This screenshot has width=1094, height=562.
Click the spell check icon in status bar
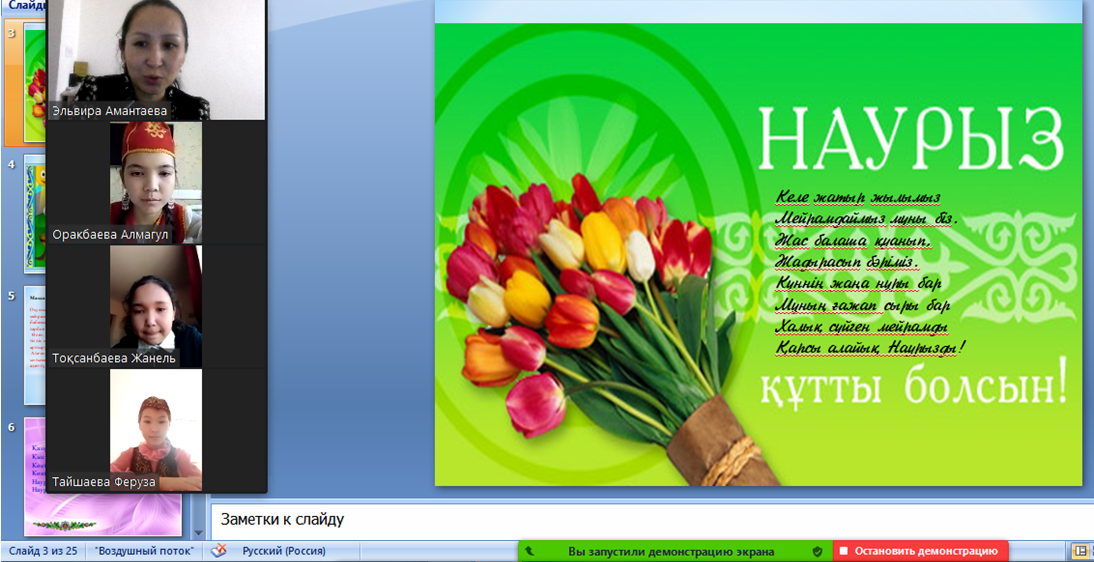pyautogui.click(x=220, y=551)
